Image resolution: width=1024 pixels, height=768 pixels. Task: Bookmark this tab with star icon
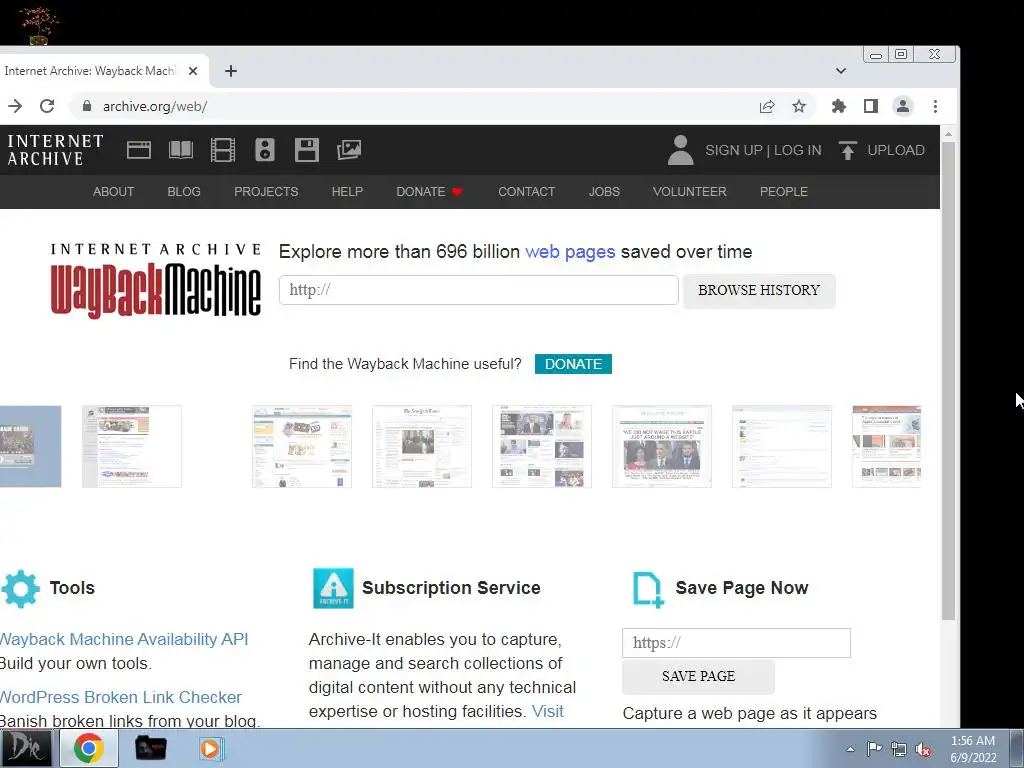(799, 106)
